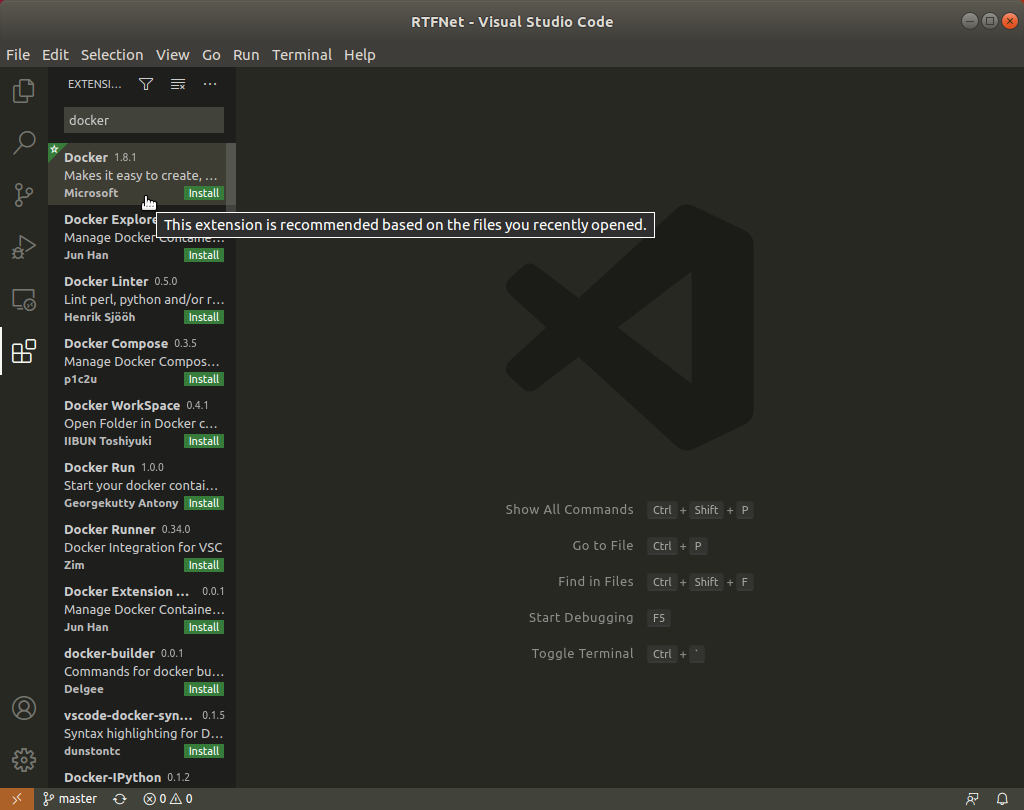Open the Run and Debug view
1024x810 pixels.
pos(24,247)
